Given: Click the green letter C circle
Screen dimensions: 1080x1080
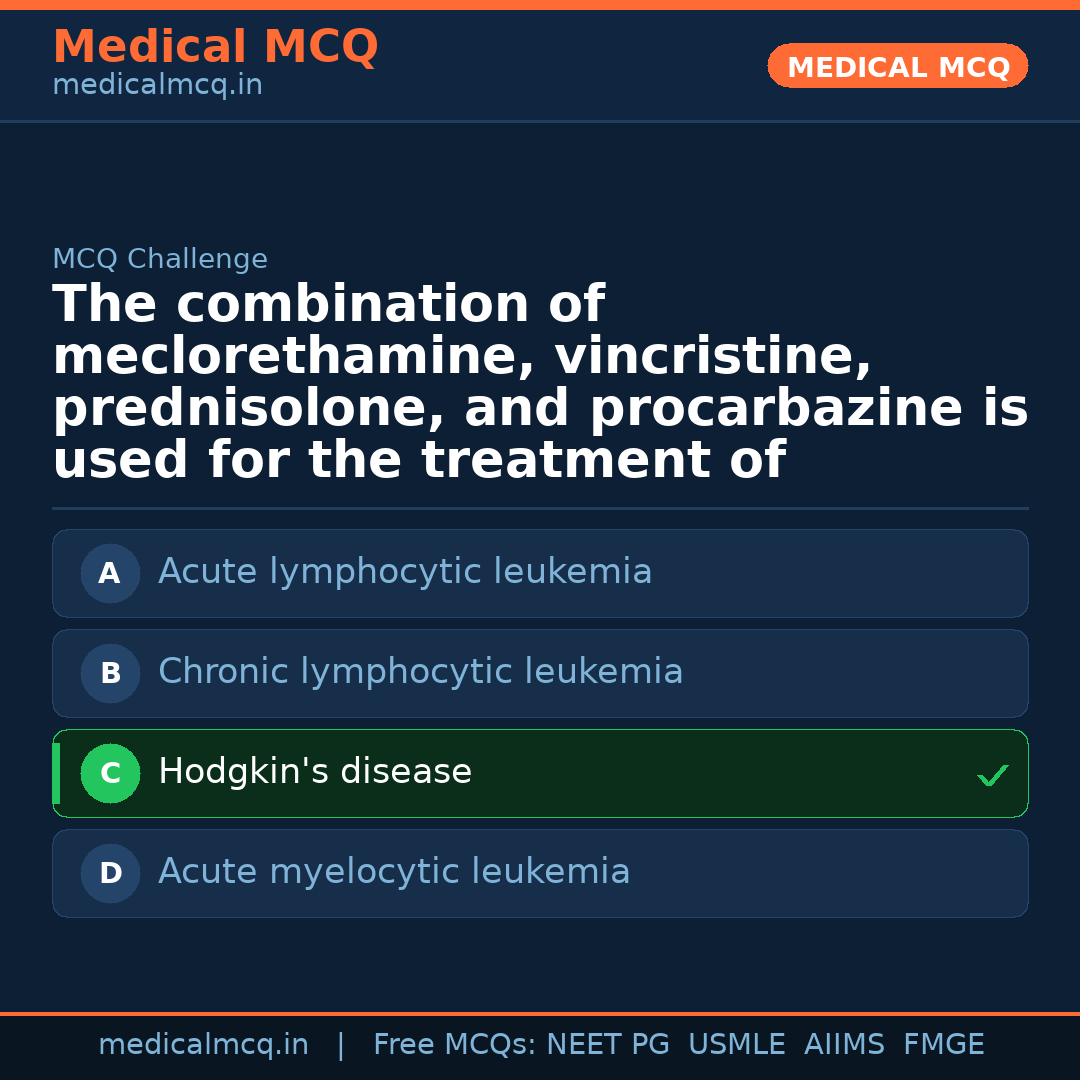Looking at the screenshot, I should [x=110, y=773].
